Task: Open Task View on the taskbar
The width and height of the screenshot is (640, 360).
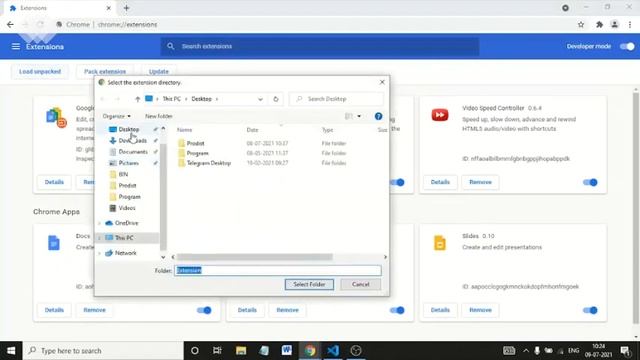Action: [x=217, y=351]
